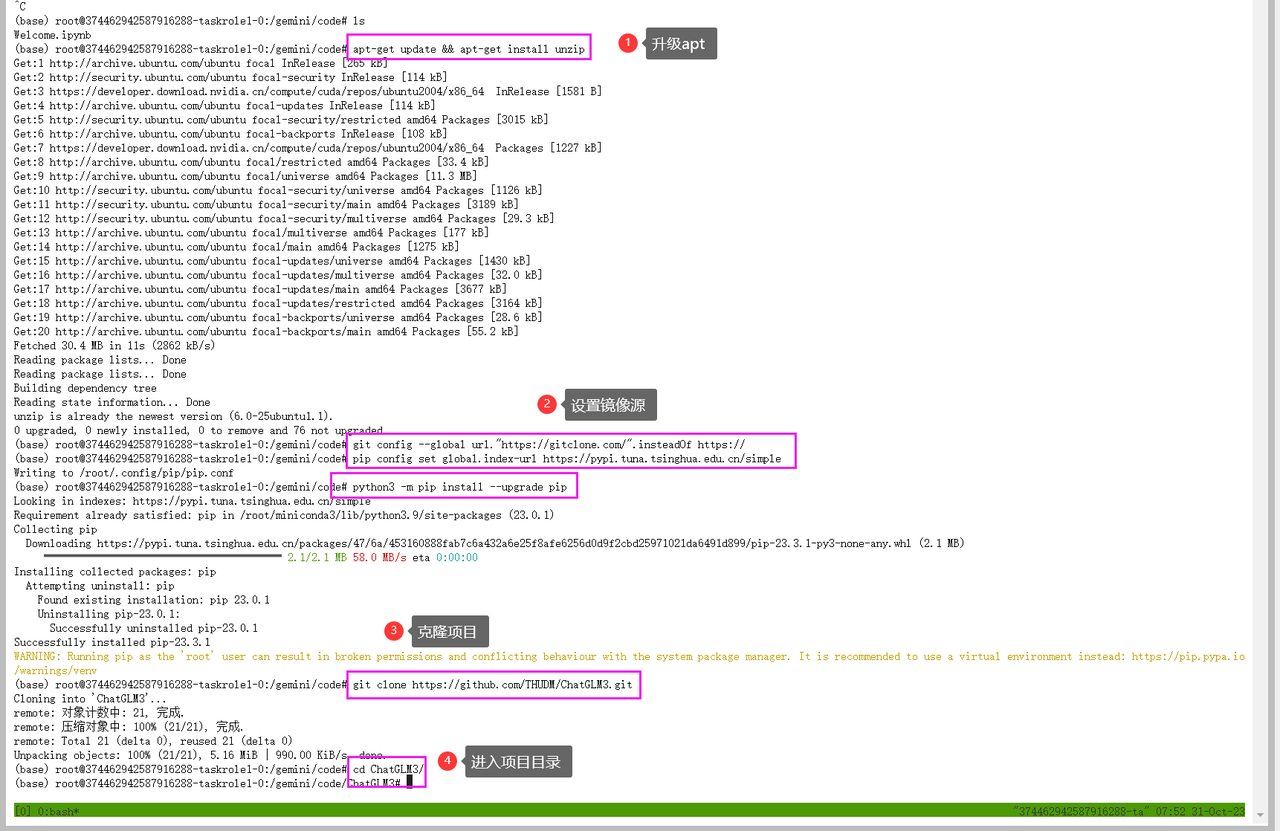Click the 'Looking in indexes' tsinghua URL line
This screenshot has width=1280, height=831.
192,501
